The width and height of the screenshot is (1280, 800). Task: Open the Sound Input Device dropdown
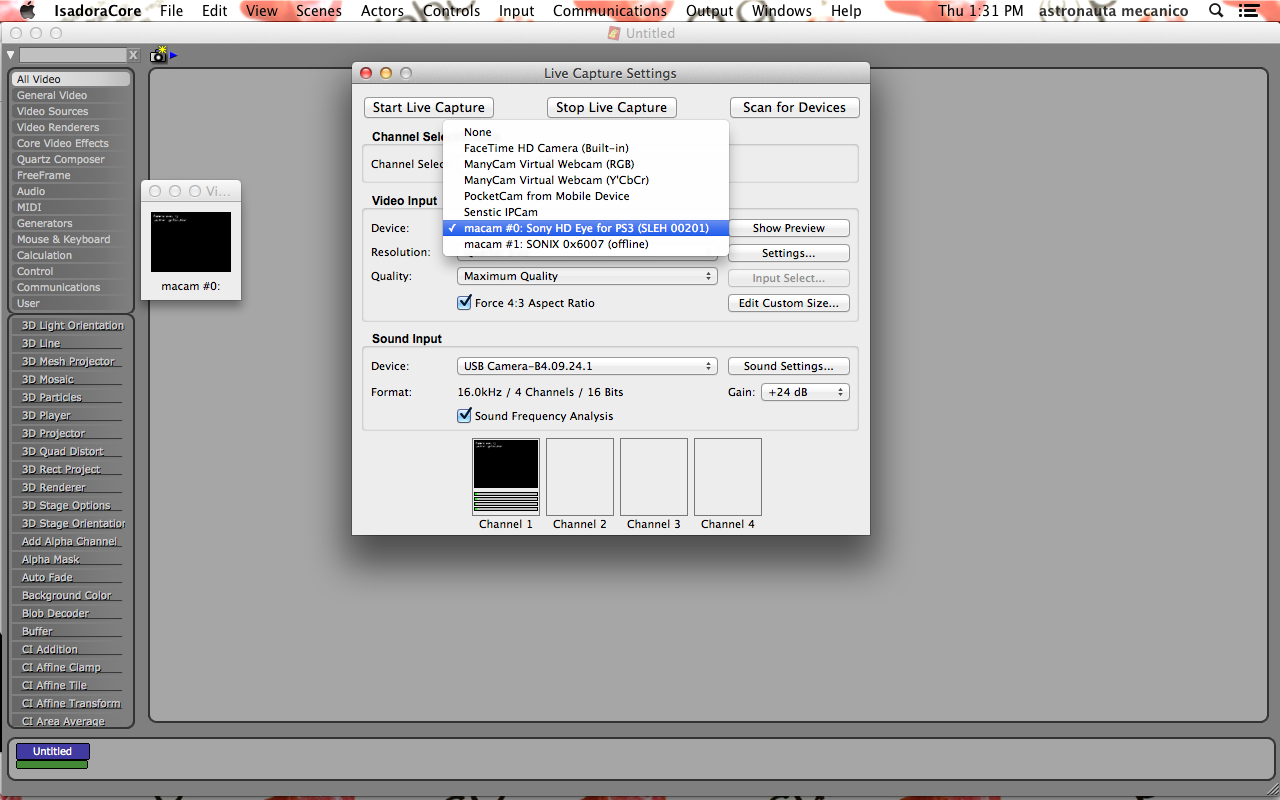(587, 366)
